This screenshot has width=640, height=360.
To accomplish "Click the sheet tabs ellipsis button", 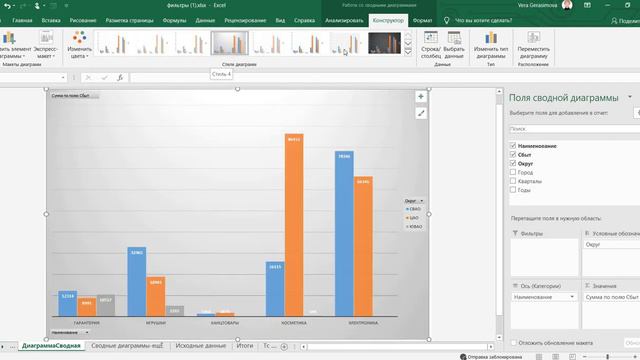I will point(13,347).
